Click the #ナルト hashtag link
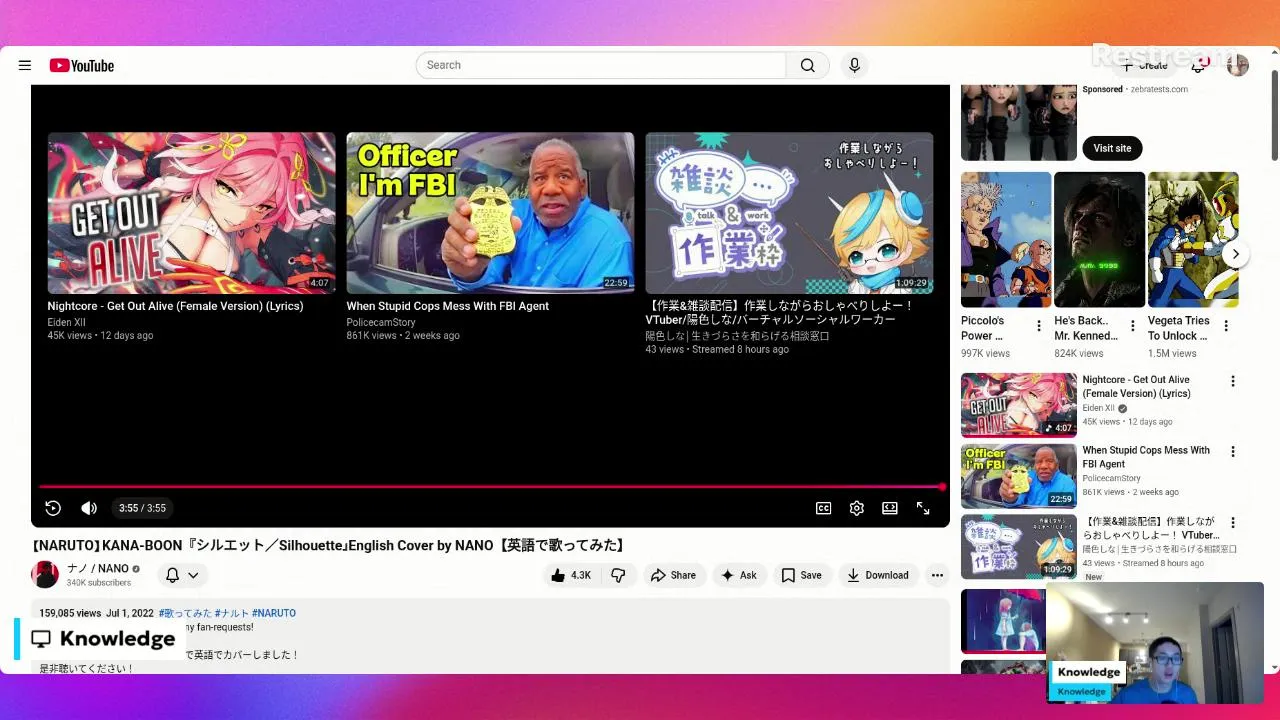1280x720 pixels. (232, 613)
